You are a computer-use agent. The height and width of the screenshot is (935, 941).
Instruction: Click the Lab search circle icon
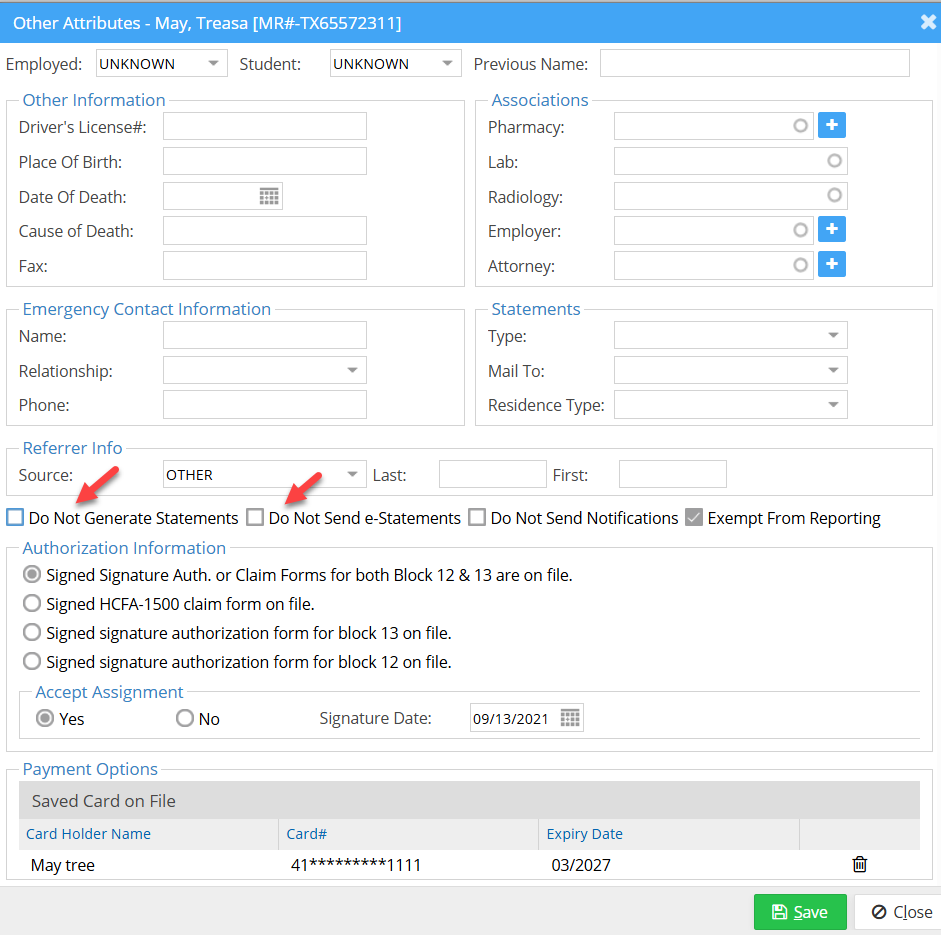click(834, 161)
